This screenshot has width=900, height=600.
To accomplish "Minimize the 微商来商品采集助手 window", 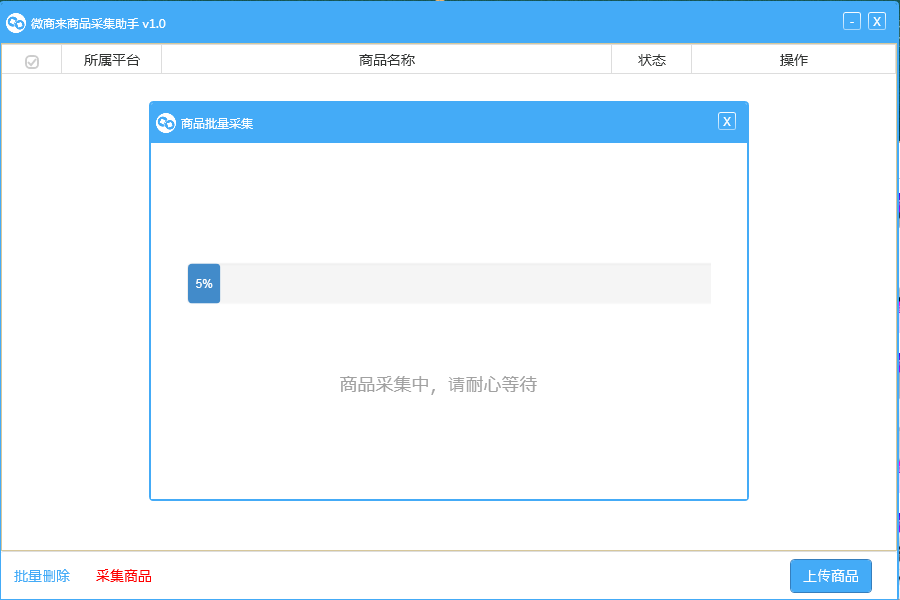I will (x=852, y=21).
